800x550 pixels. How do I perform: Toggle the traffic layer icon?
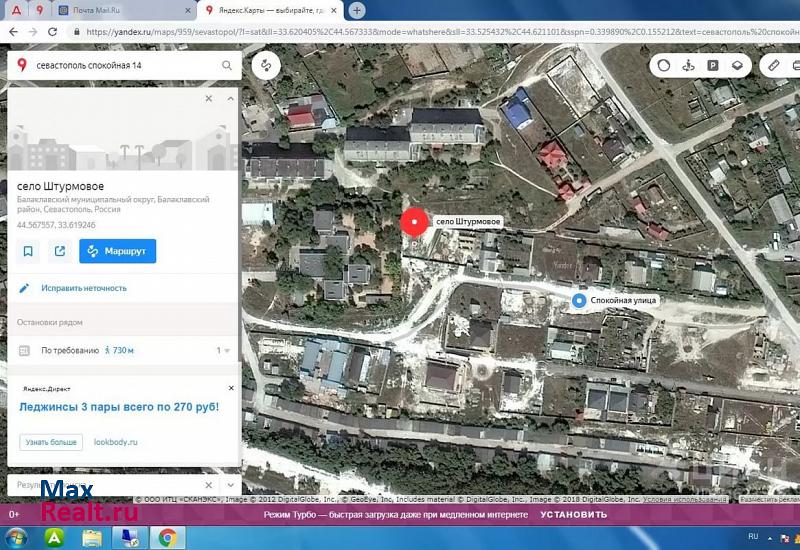coord(662,66)
